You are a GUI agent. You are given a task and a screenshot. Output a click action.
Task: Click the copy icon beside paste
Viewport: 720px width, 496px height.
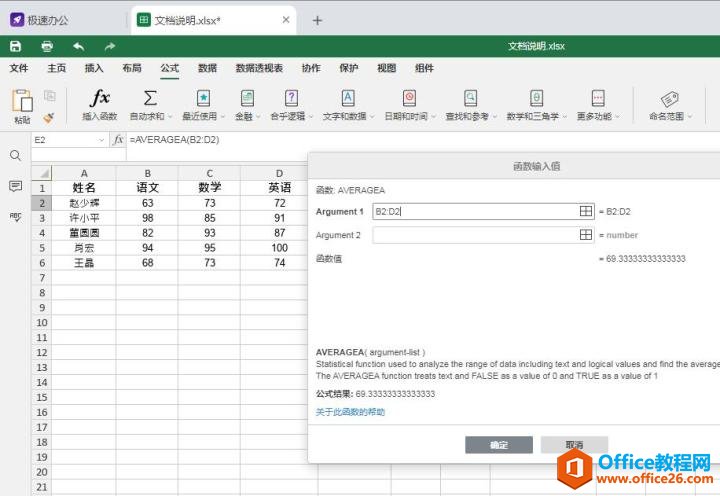tap(50, 96)
